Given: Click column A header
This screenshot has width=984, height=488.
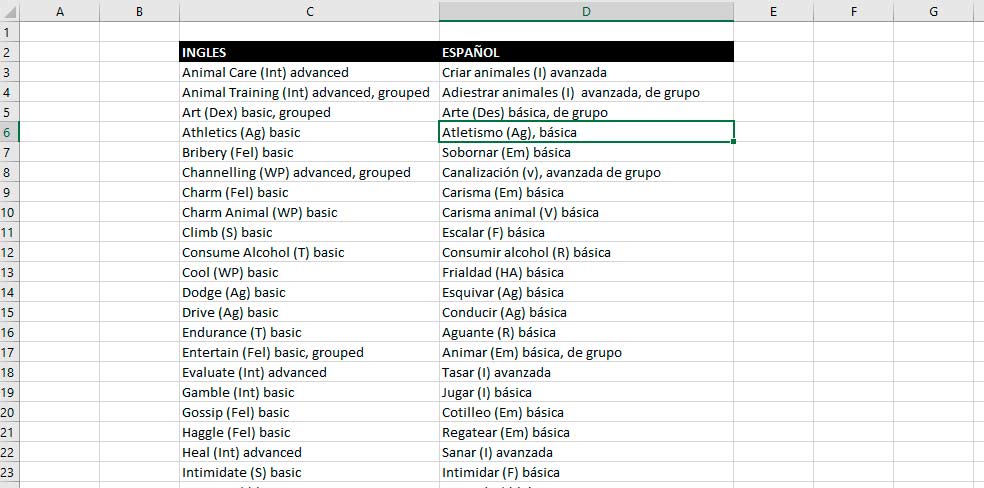Looking at the screenshot, I should point(60,11).
